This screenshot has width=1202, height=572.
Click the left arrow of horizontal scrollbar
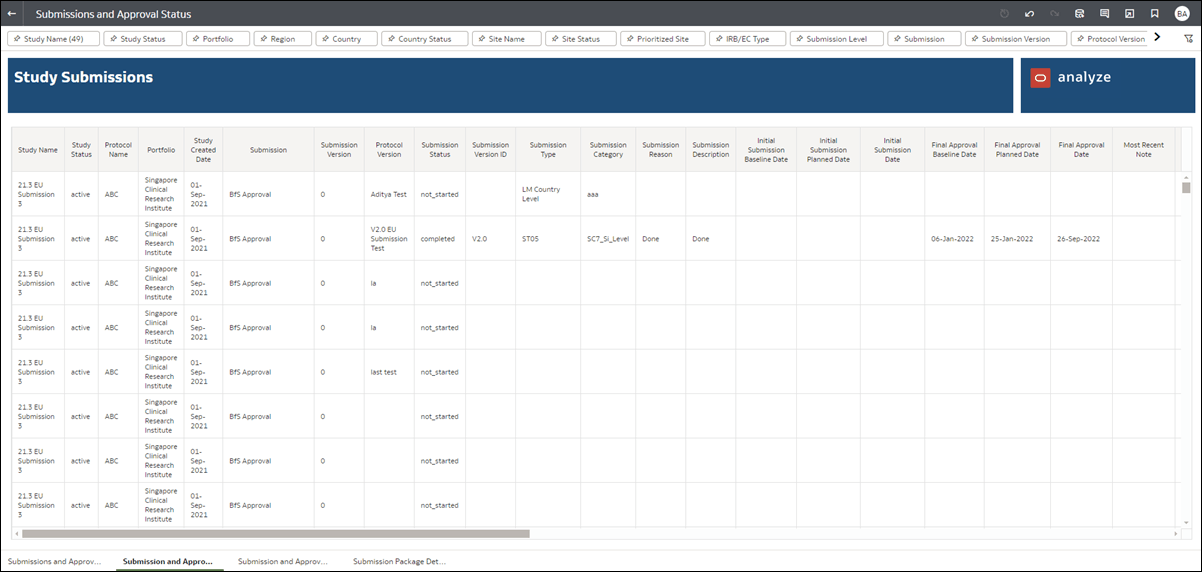point(16,534)
